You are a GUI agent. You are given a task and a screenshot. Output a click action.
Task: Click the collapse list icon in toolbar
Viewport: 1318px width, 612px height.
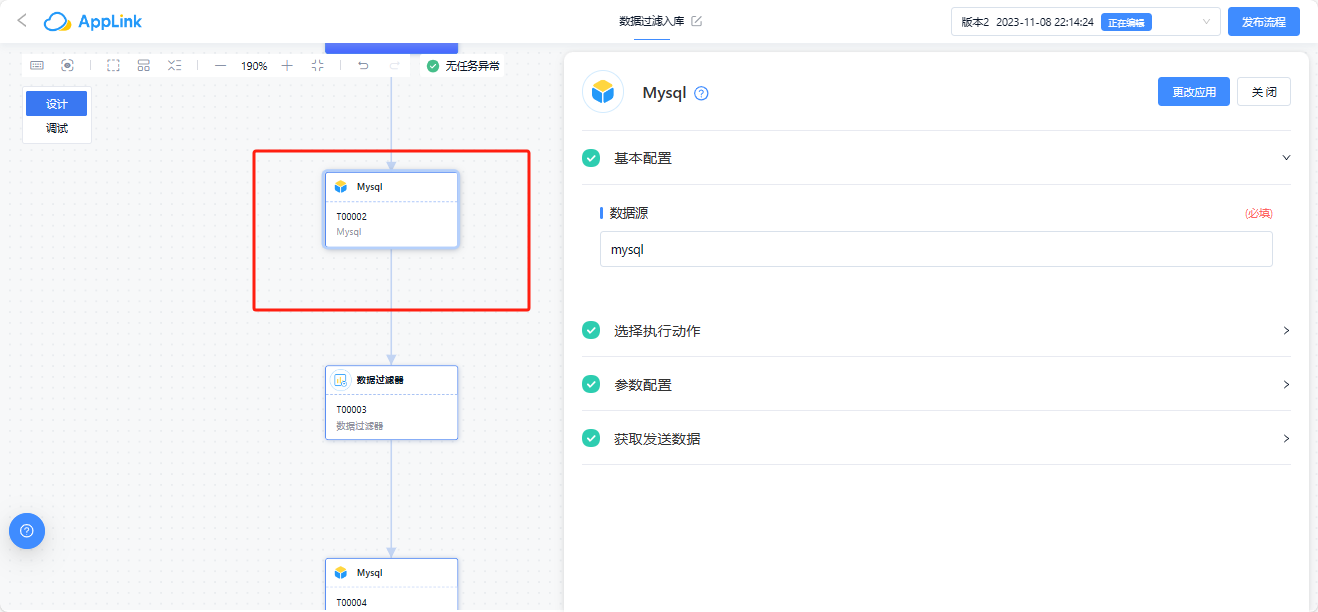tap(175, 65)
